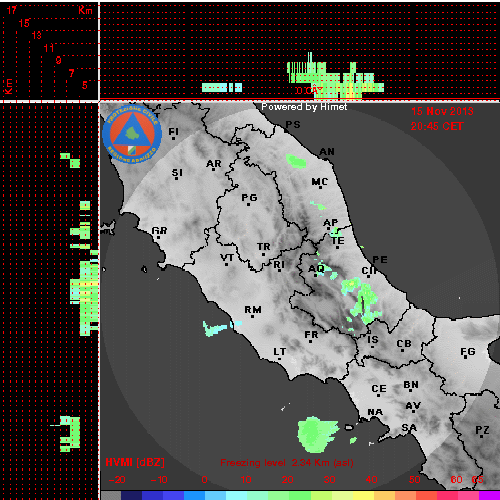Click the 13 km height axis label

coord(37,35)
